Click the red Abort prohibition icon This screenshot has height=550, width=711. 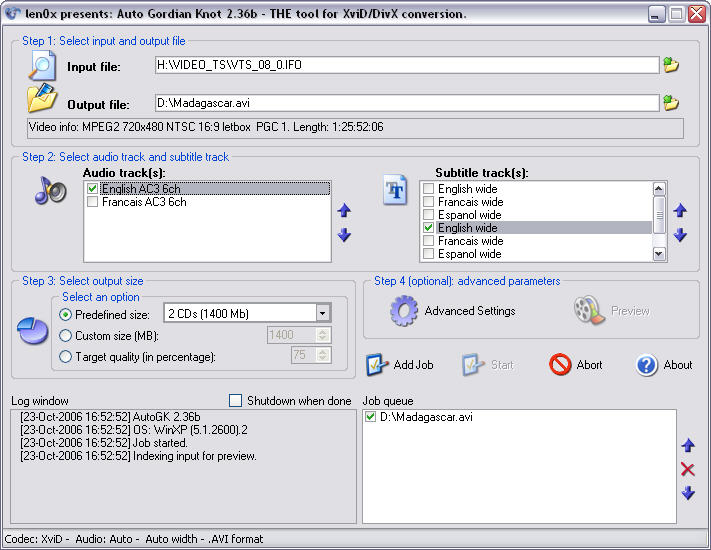(560, 364)
